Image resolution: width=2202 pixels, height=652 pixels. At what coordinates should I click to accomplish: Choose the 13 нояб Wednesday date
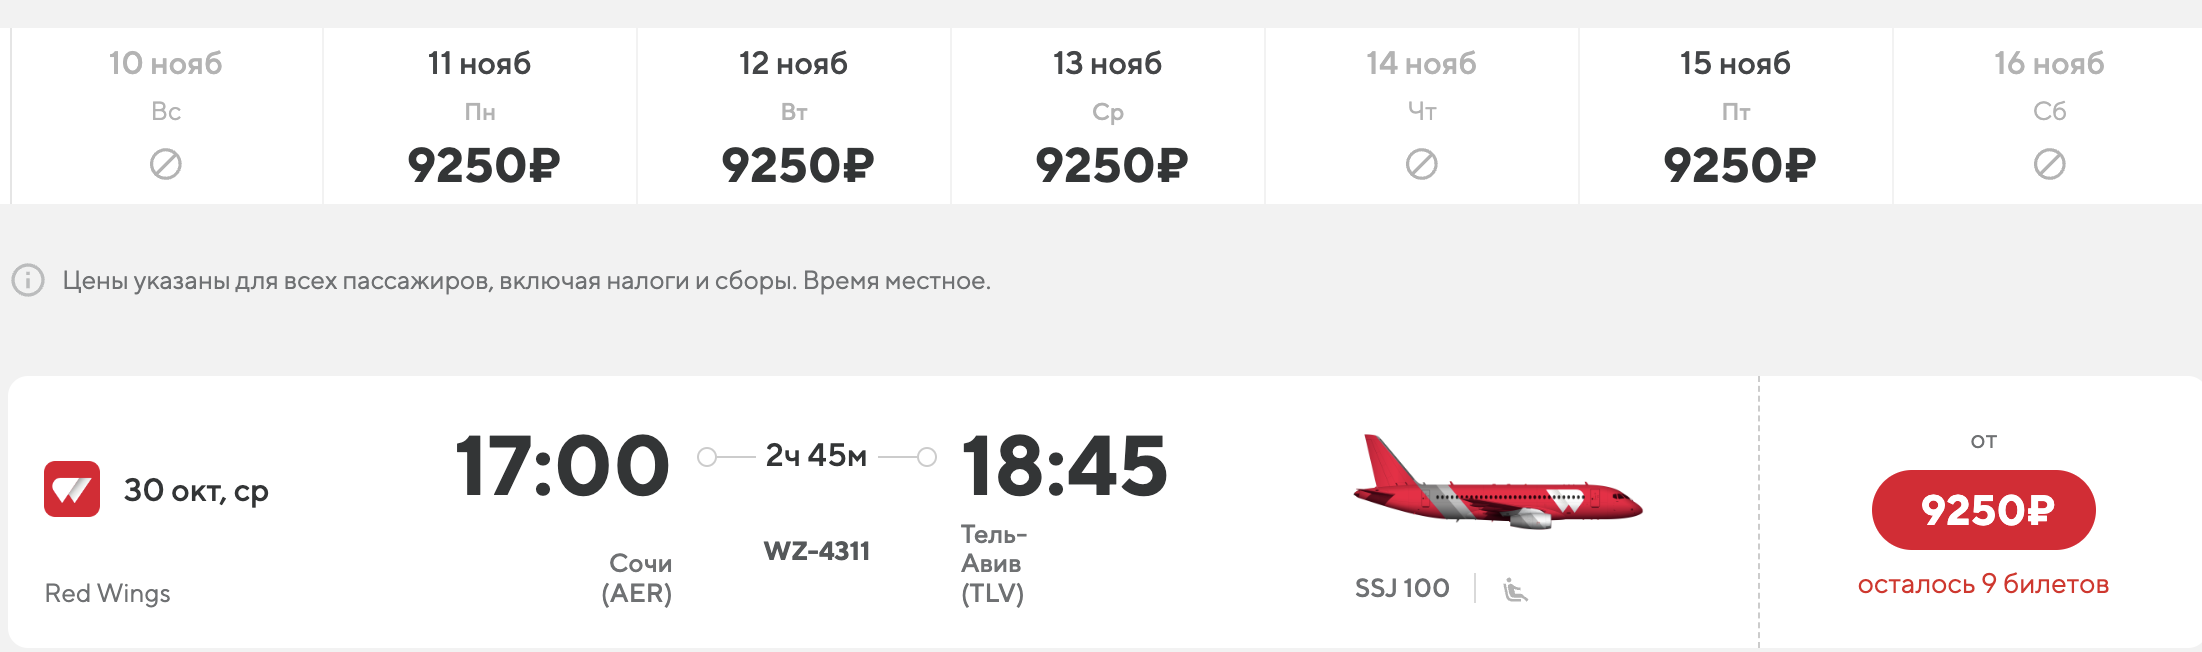(1108, 116)
